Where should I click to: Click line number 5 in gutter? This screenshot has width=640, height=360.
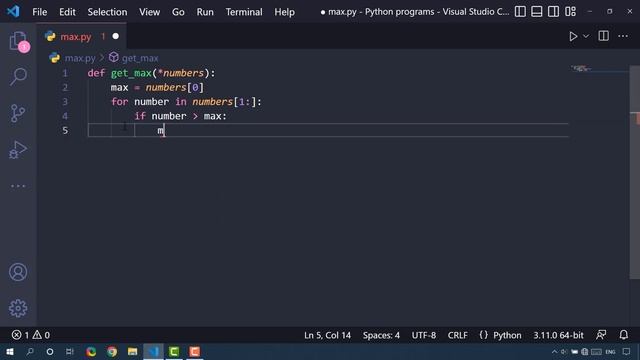[65, 130]
